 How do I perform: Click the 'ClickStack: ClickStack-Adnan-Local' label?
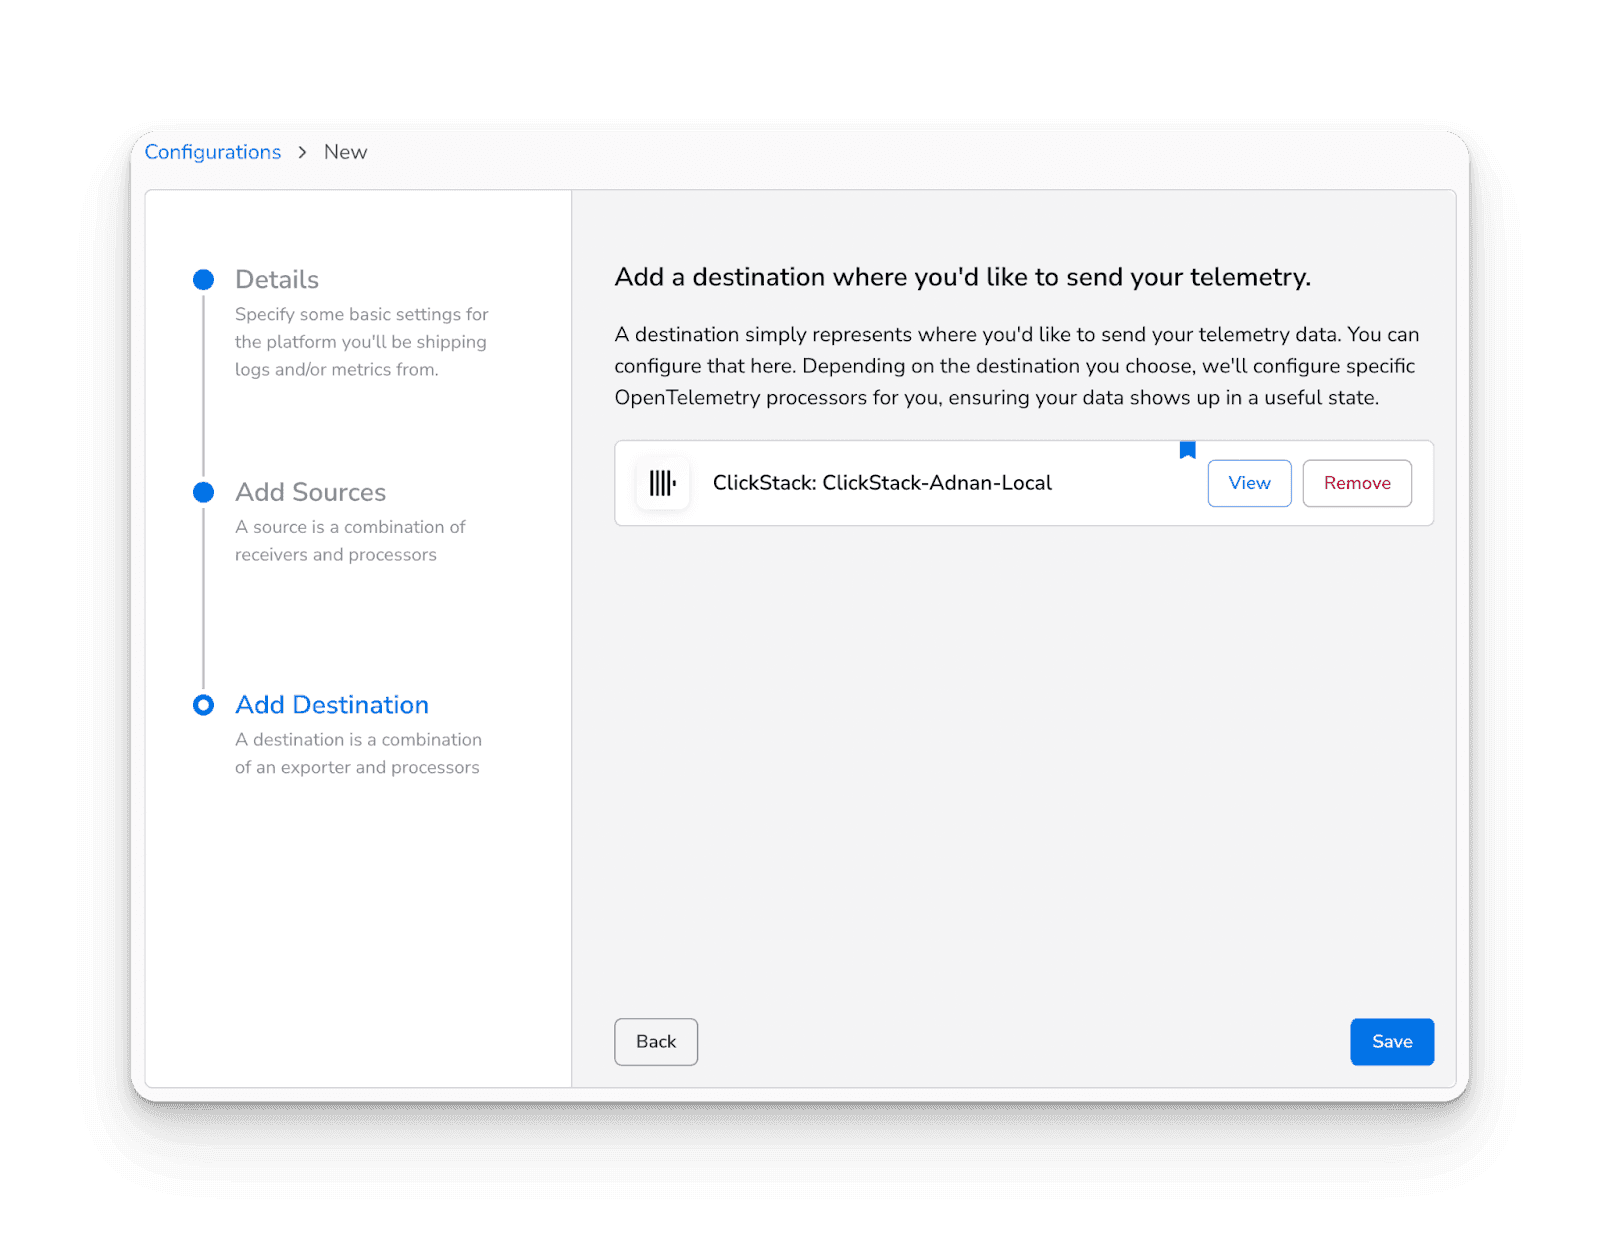(882, 483)
